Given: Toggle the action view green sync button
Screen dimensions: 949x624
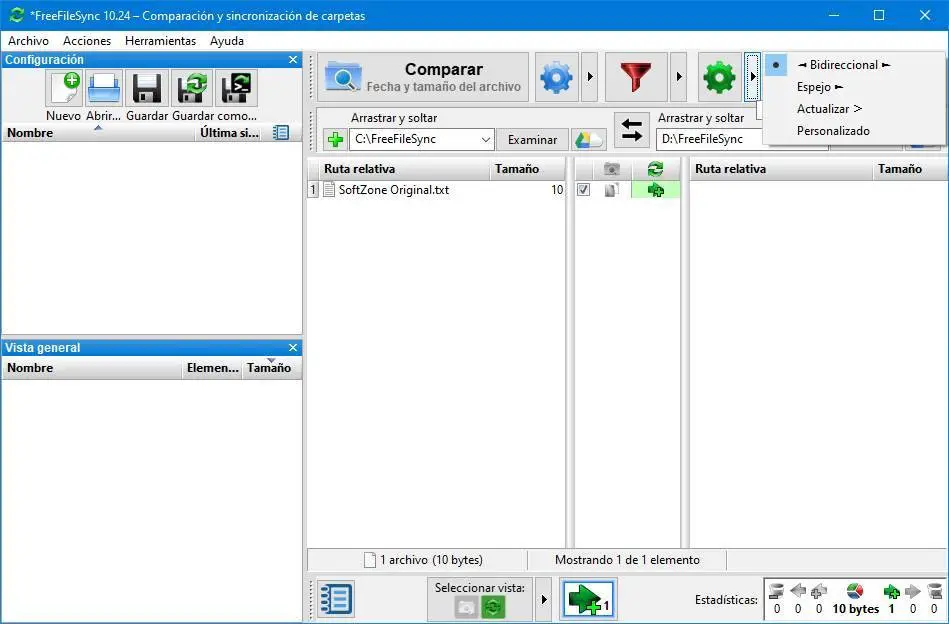Looking at the screenshot, I should pyautogui.click(x=493, y=606).
